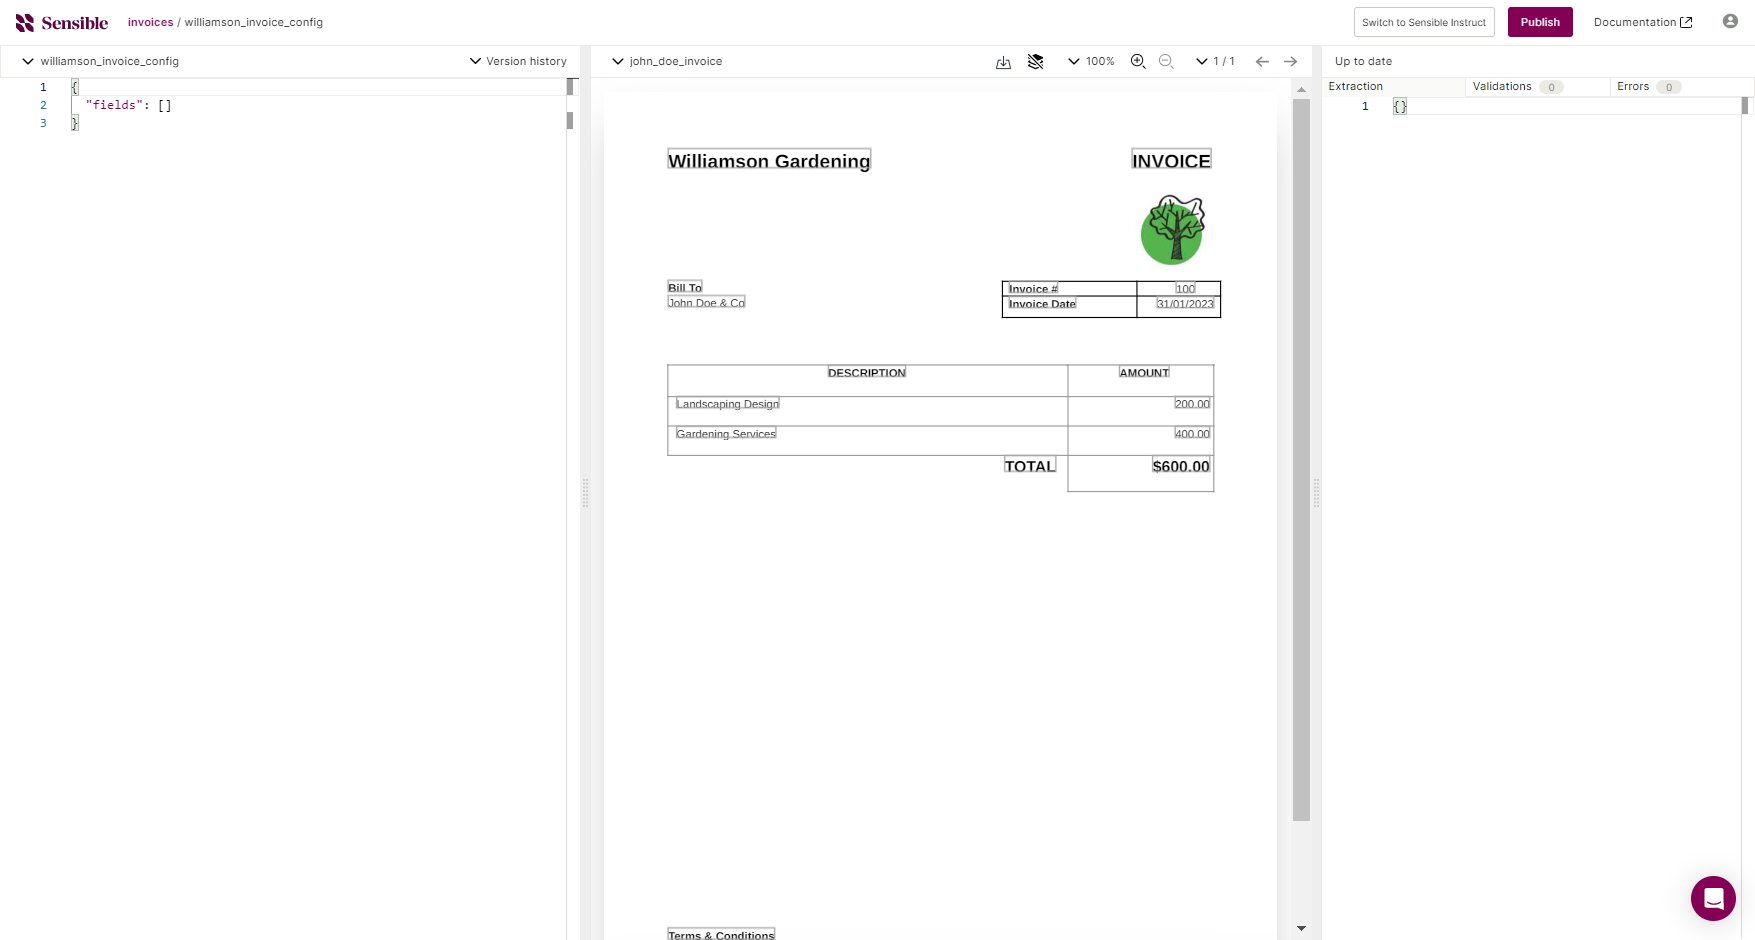Click the splitter handle between document and output

[x=1316, y=492]
